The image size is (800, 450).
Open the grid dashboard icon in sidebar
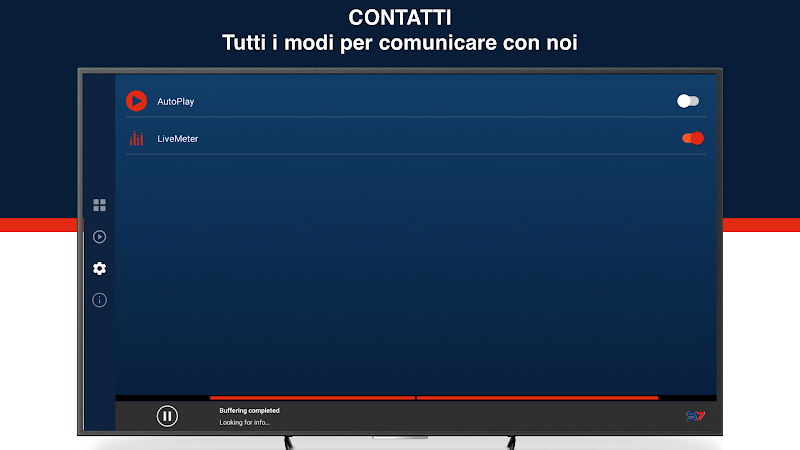pyautogui.click(x=99, y=205)
